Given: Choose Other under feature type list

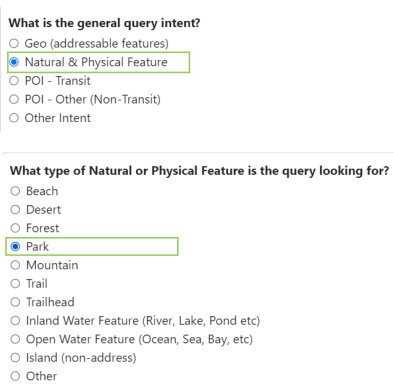Looking at the screenshot, I should [15, 376].
